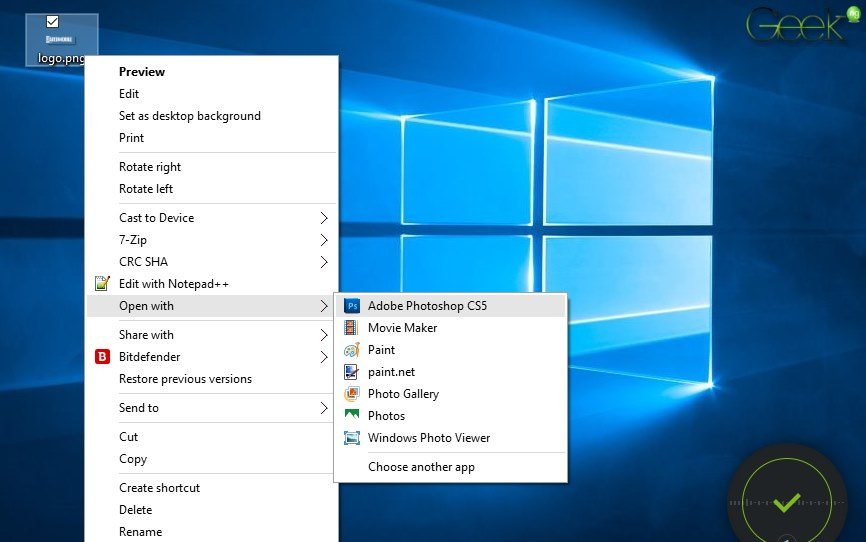
Task: Expand the Open with submenu arrow
Action: click(324, 306)
